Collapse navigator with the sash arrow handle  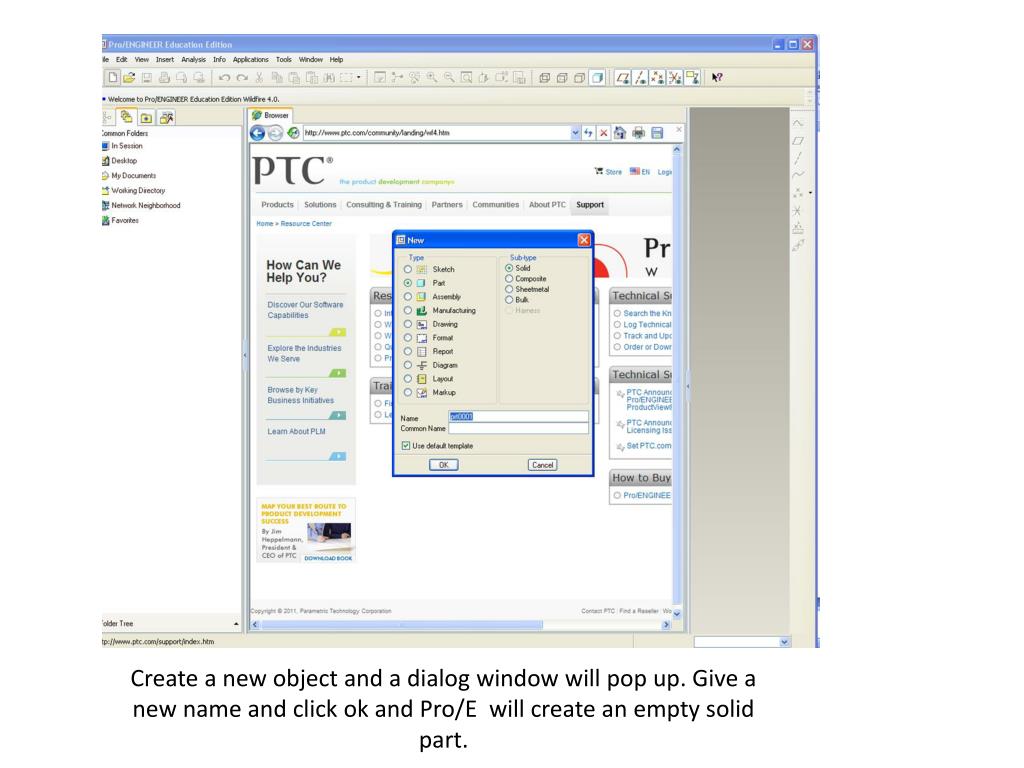tap(245, 356)
